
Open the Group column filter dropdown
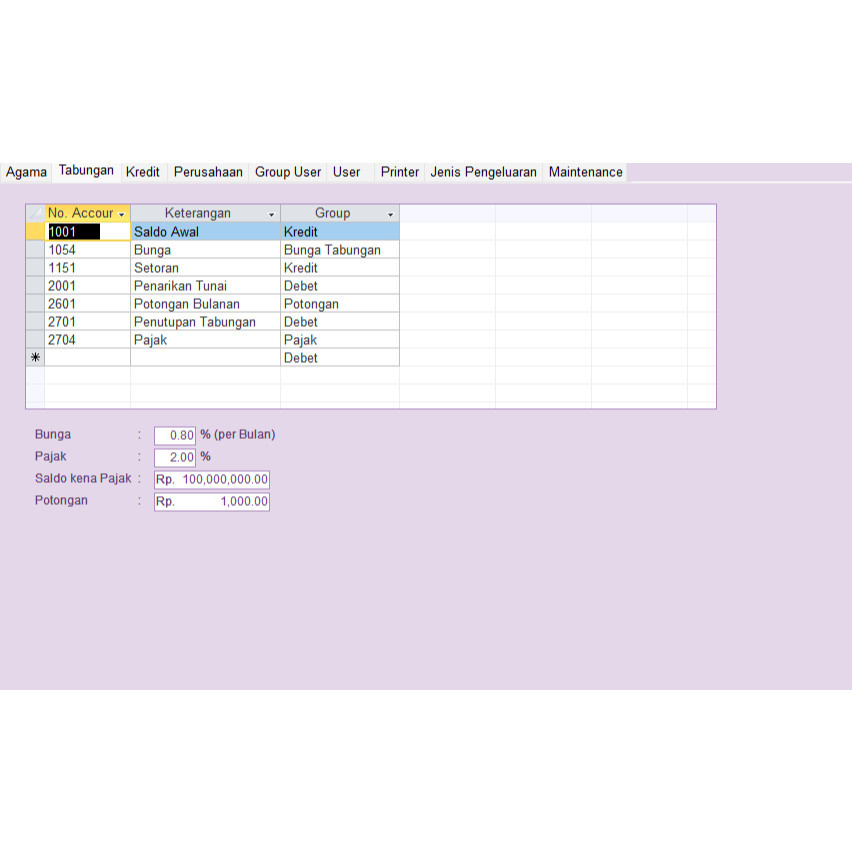pyautogui.click(x=390, y=214)
